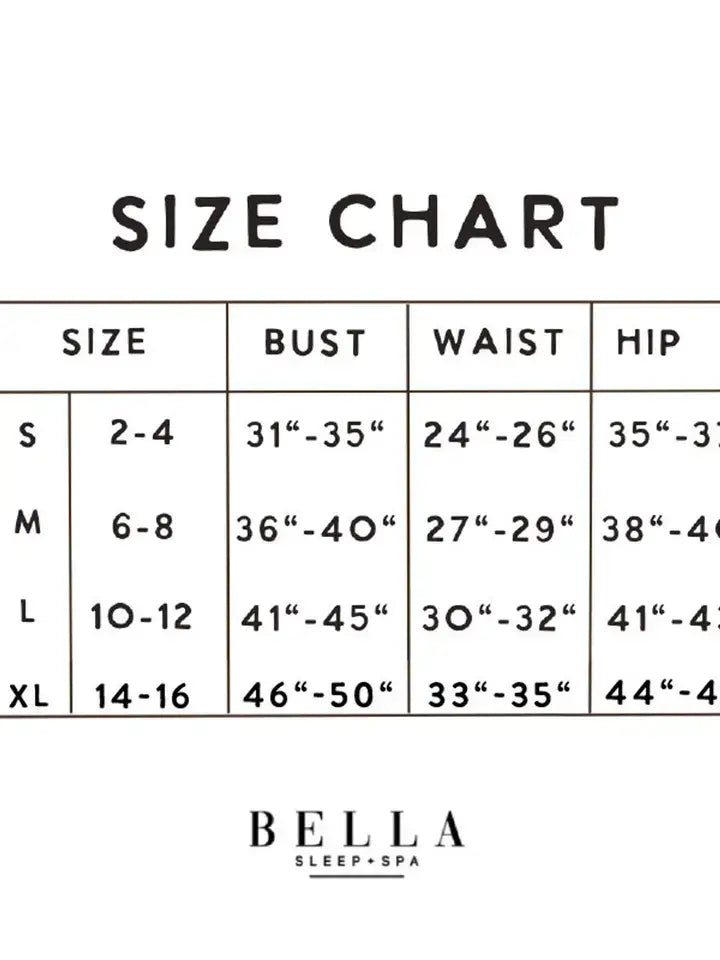Click the 14-16 numeric size cell

click(142, 696)
